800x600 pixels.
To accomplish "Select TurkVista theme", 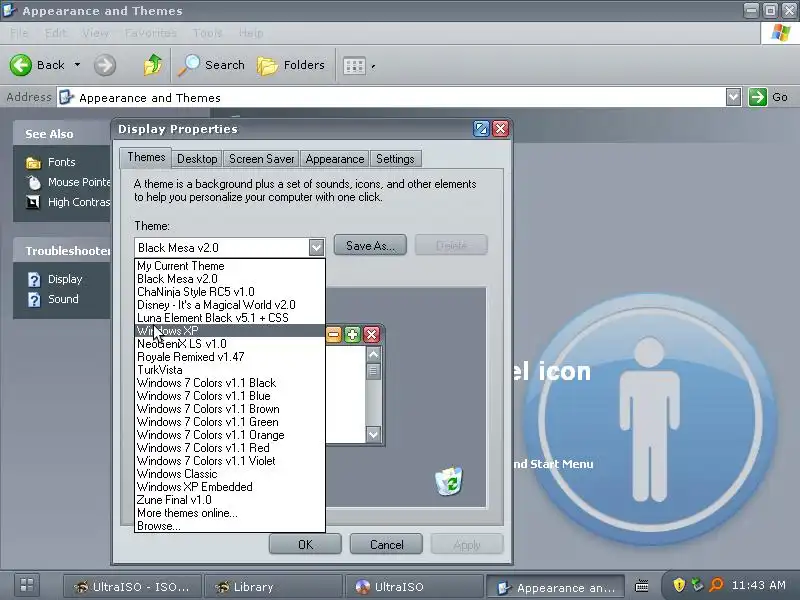I will 230,370.
